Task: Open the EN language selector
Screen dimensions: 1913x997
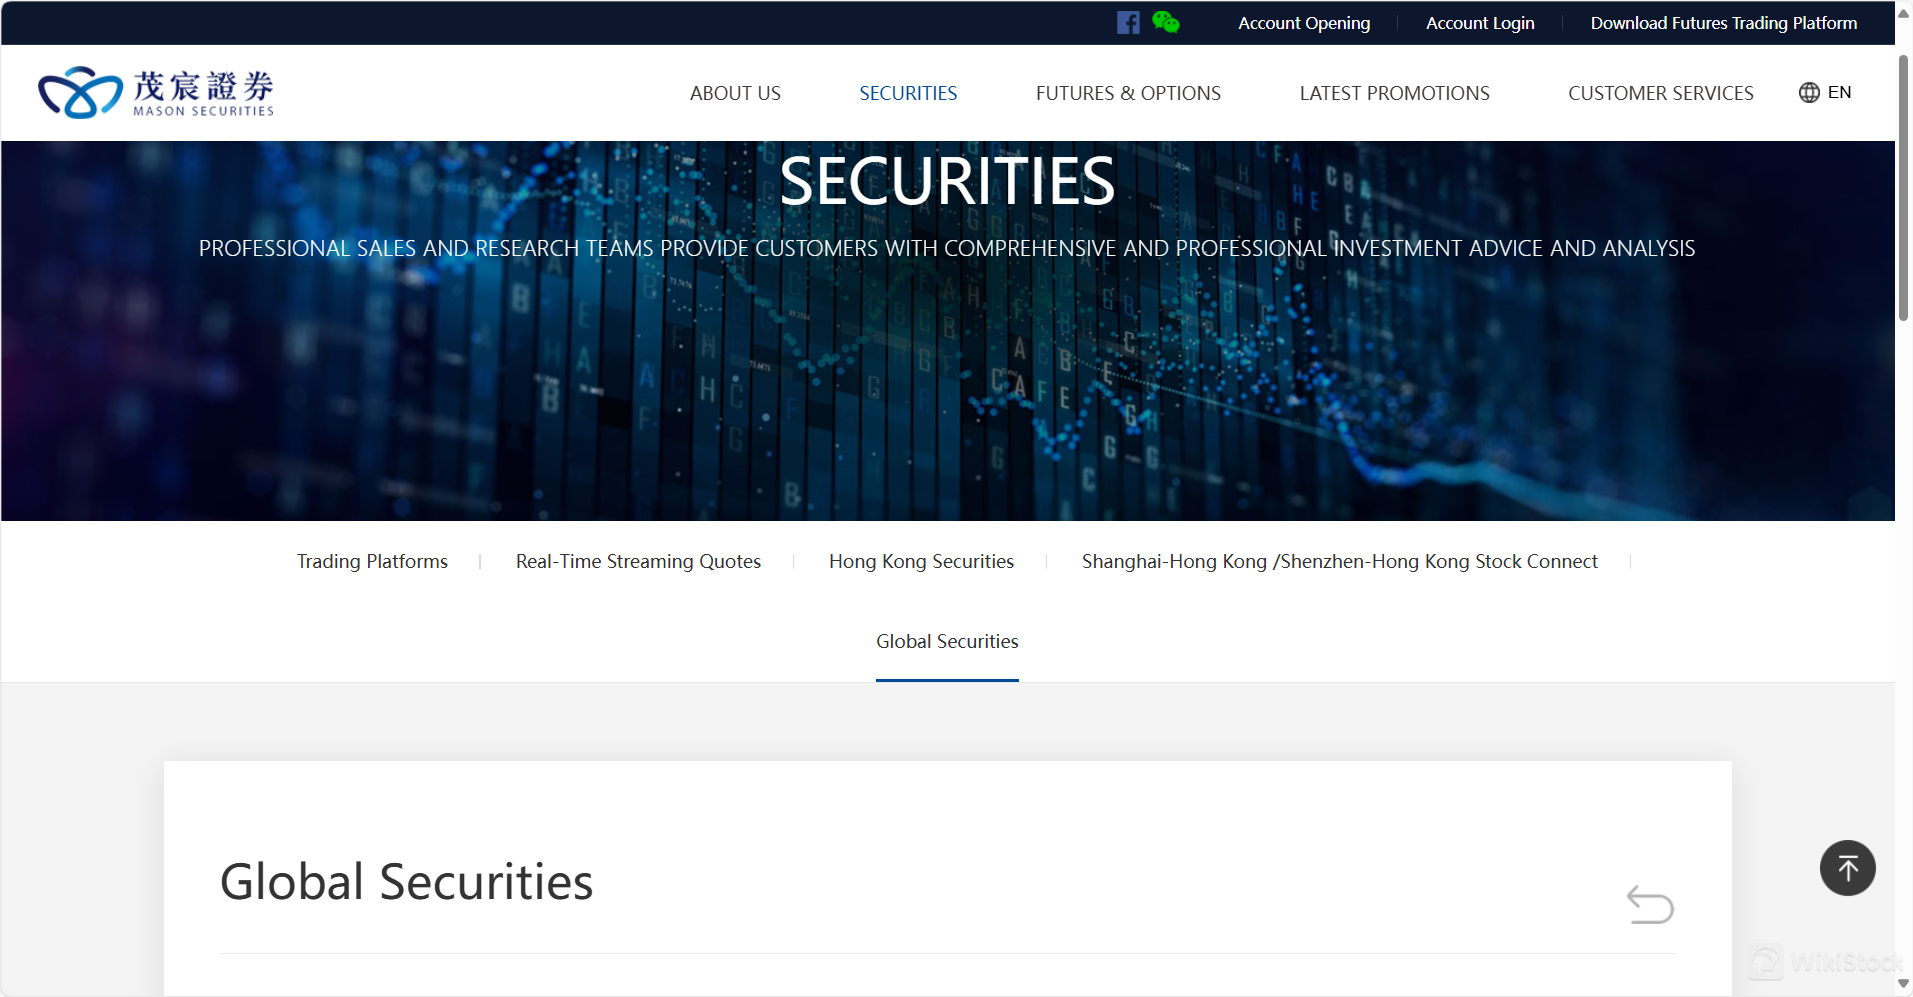Action: tap(1839, 93)
